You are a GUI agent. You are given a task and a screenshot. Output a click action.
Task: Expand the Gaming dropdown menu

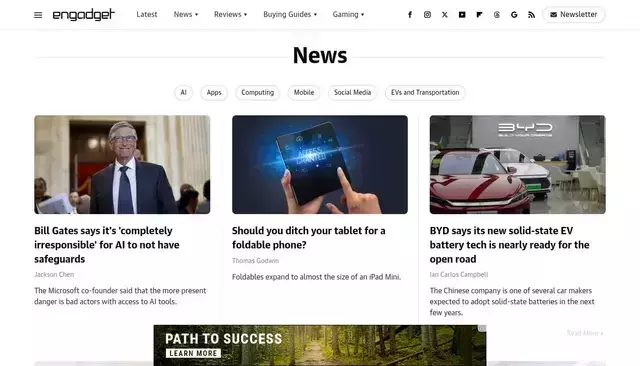[x=348, y=14]
